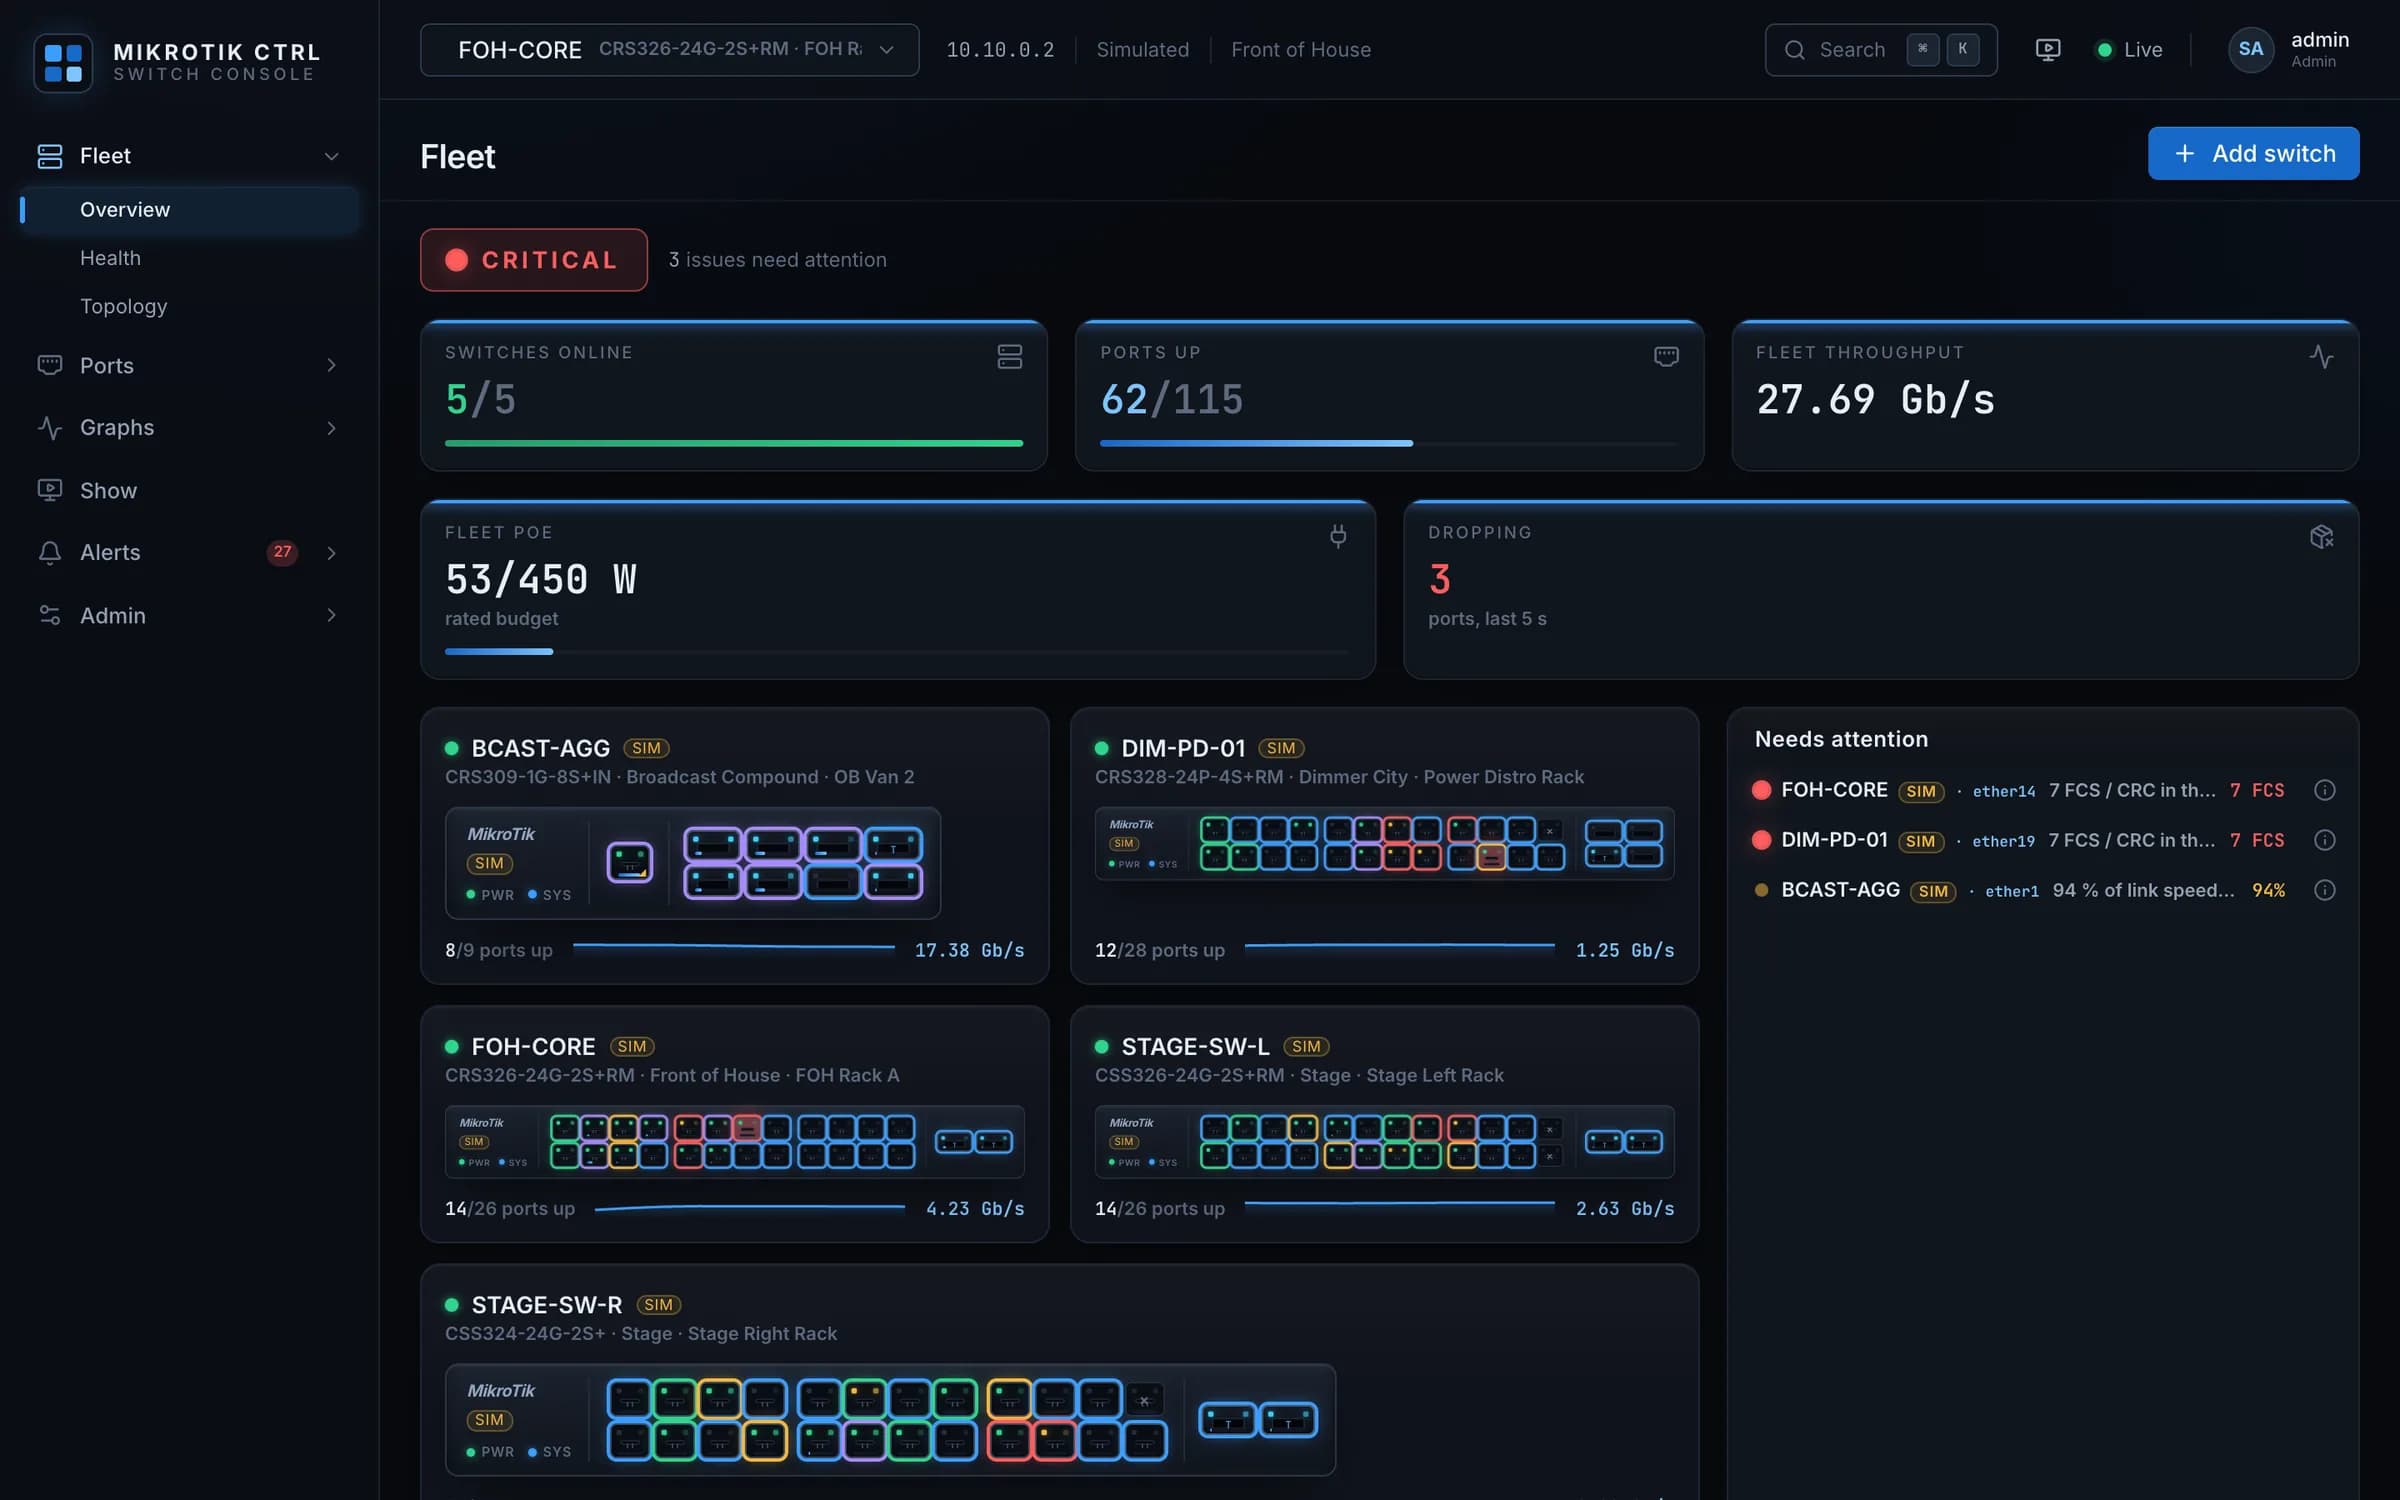
Task: Click the Fleet server icon in sidebar
Action: [50, 155]
